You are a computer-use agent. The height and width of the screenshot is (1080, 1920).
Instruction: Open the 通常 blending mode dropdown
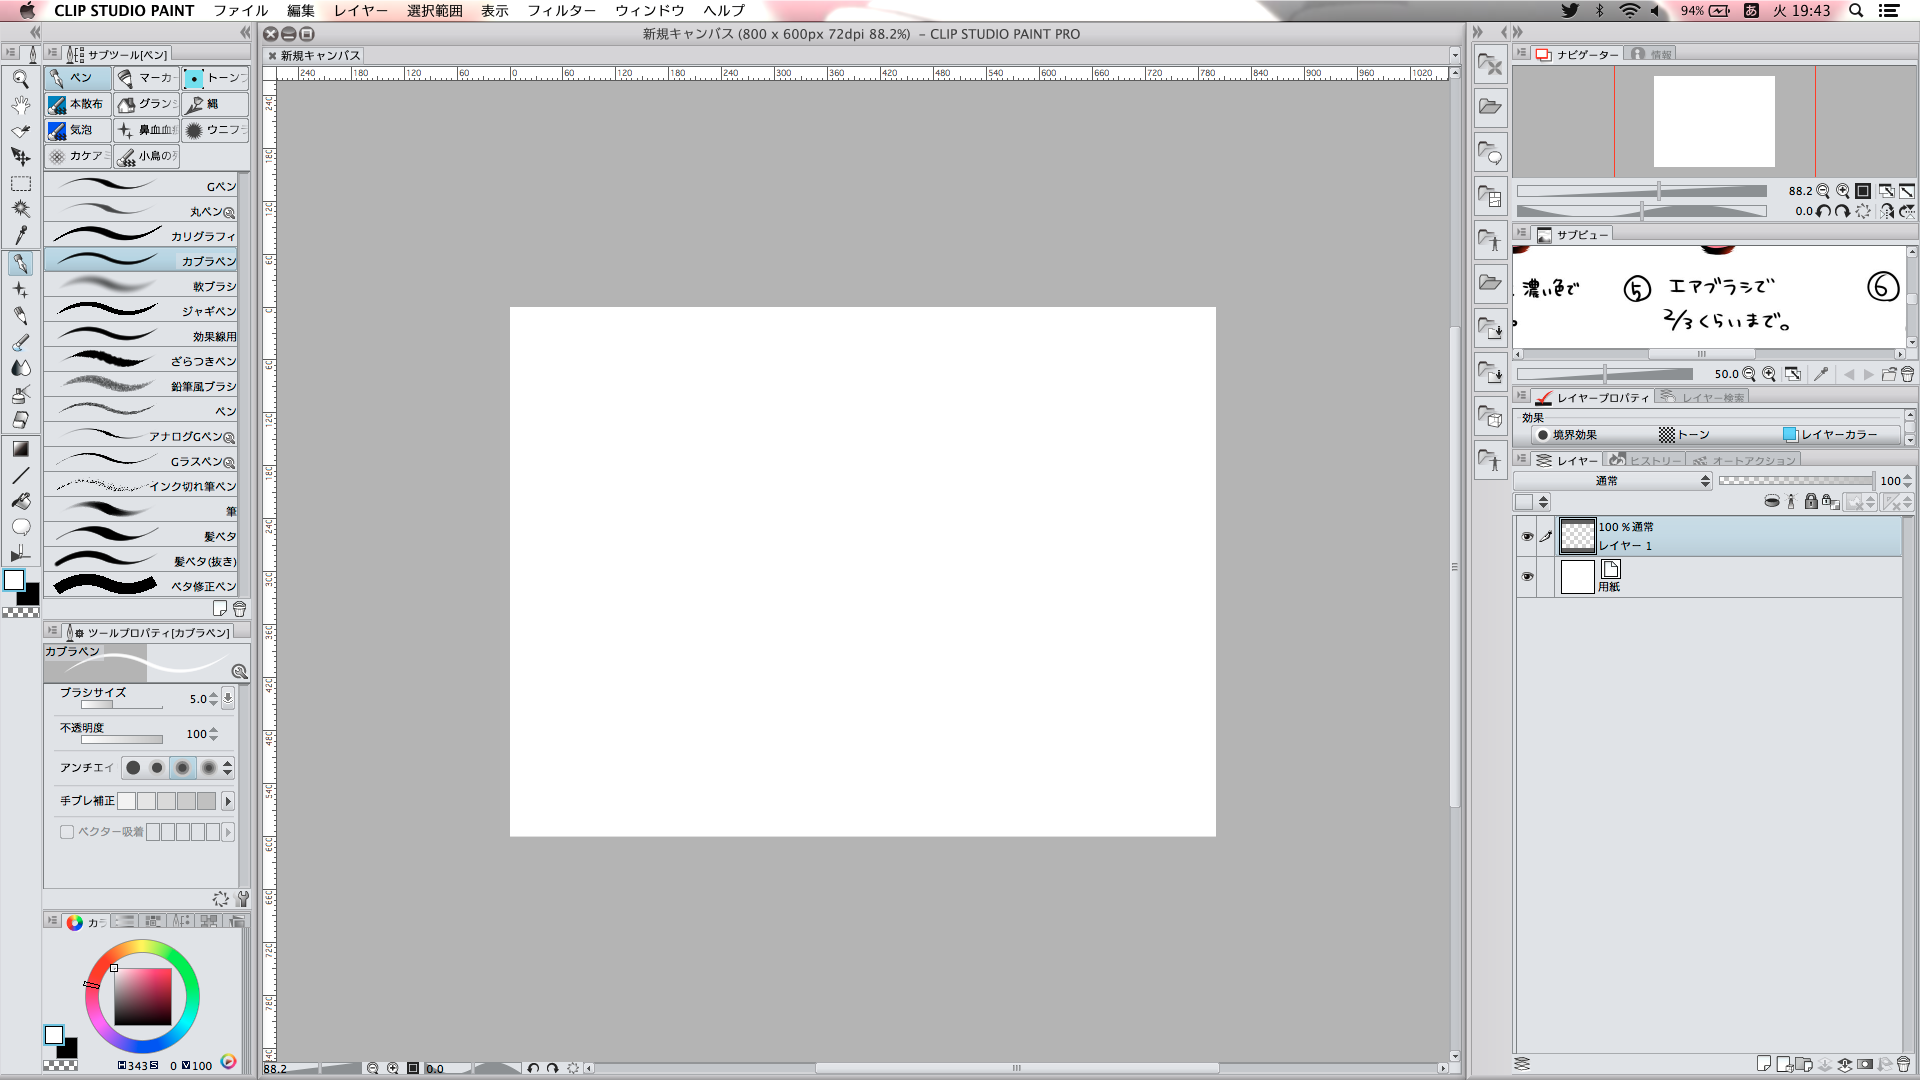point(1613,481)
